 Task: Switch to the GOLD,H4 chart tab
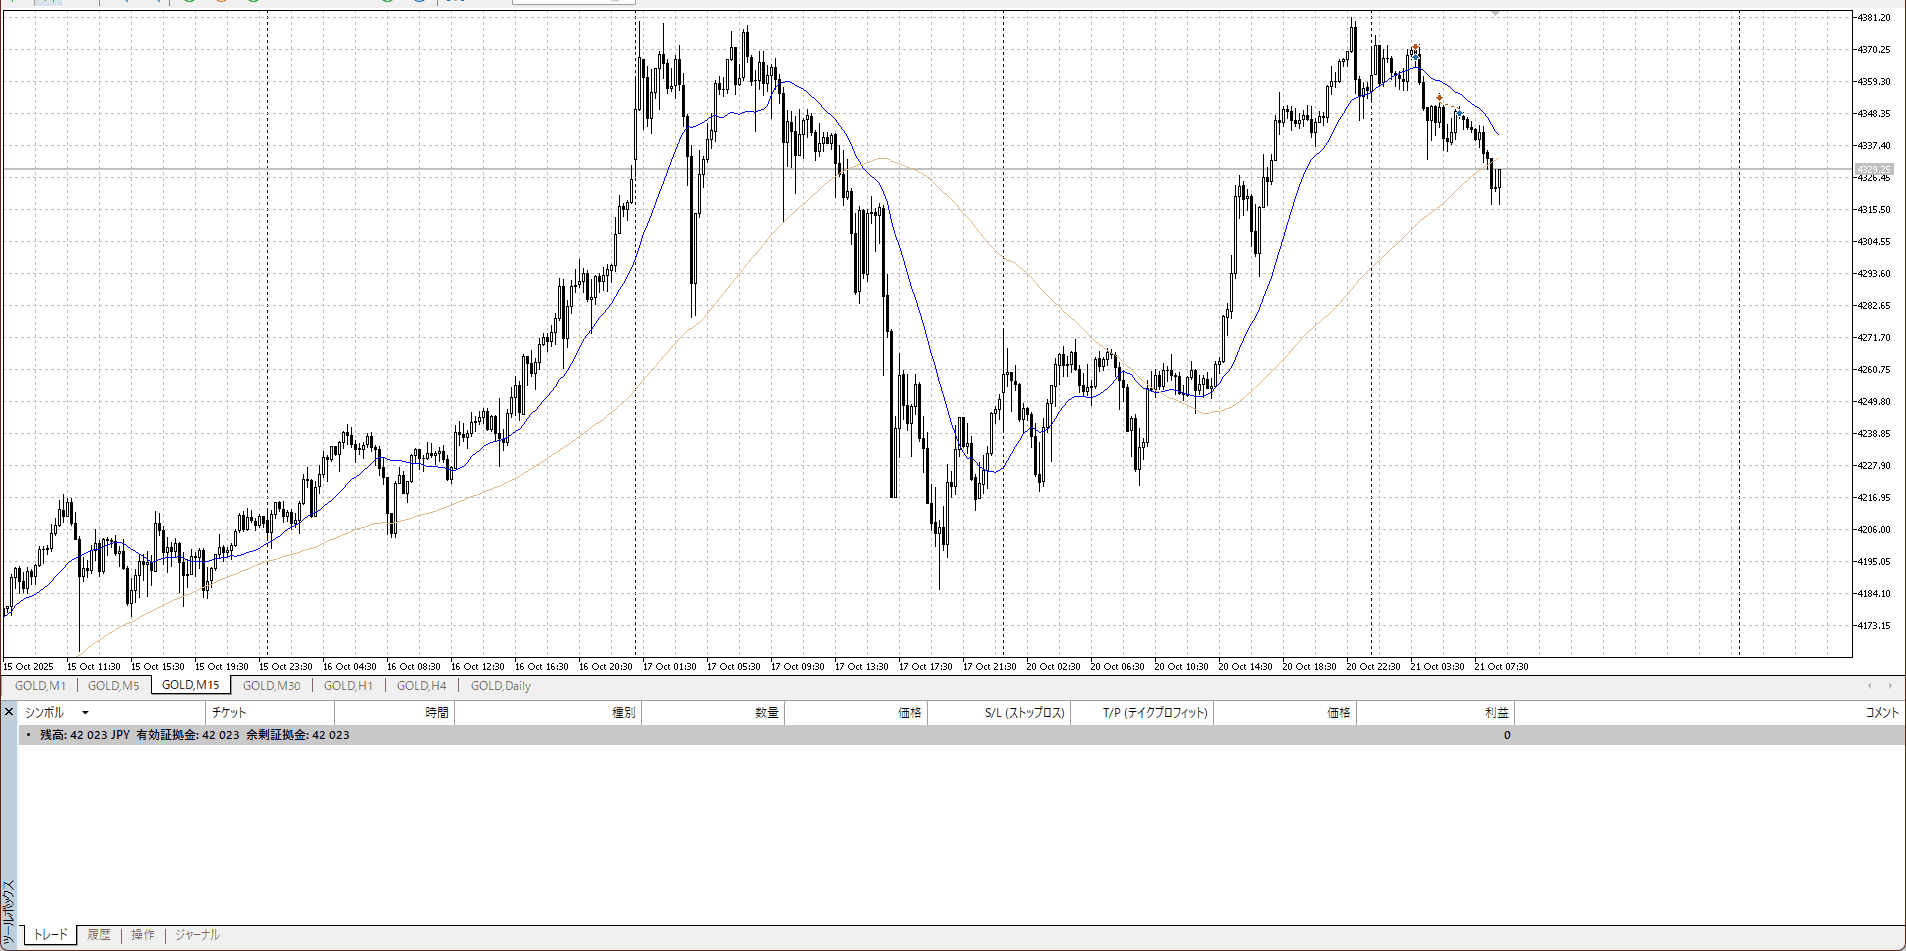coord(421,686)
